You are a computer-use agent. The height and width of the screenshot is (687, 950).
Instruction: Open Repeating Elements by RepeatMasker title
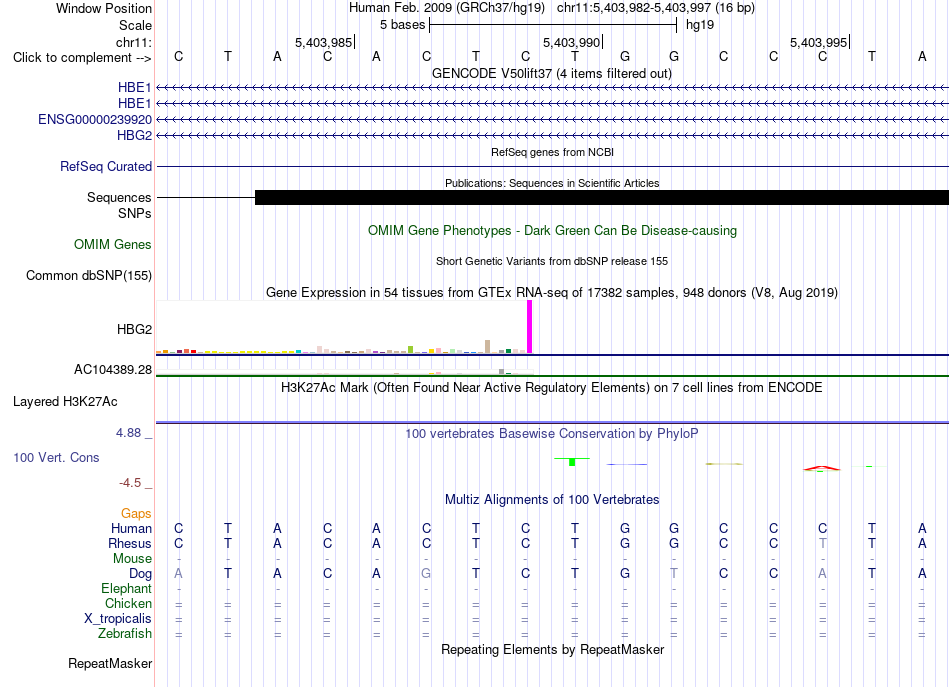552,650
